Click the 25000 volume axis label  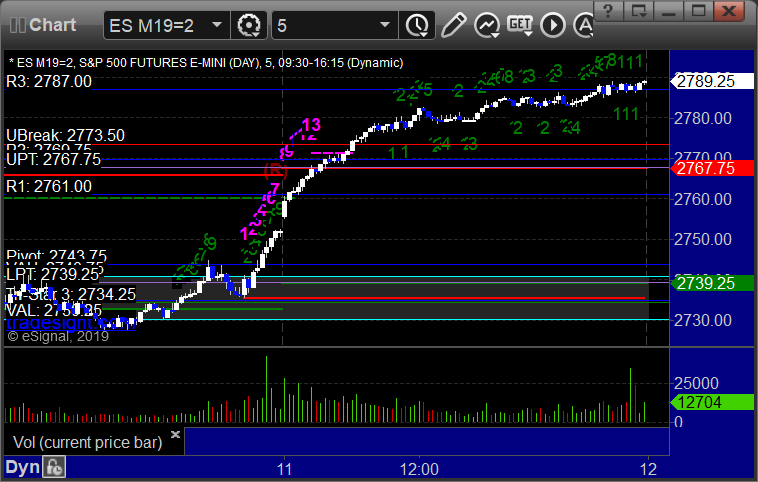pos(696,384)
